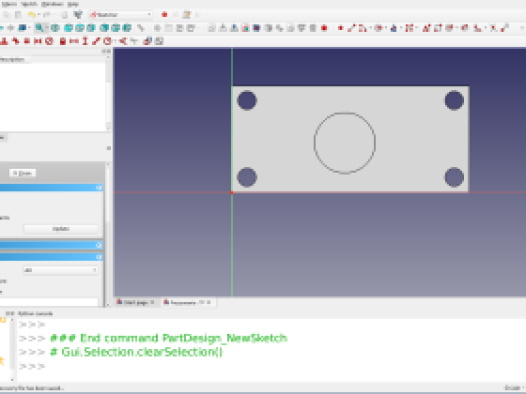Image resolution: width=526 pixels, height=394 pixels.
Task: Click the large center circle in sketch
Action: [x=345, y=143]
